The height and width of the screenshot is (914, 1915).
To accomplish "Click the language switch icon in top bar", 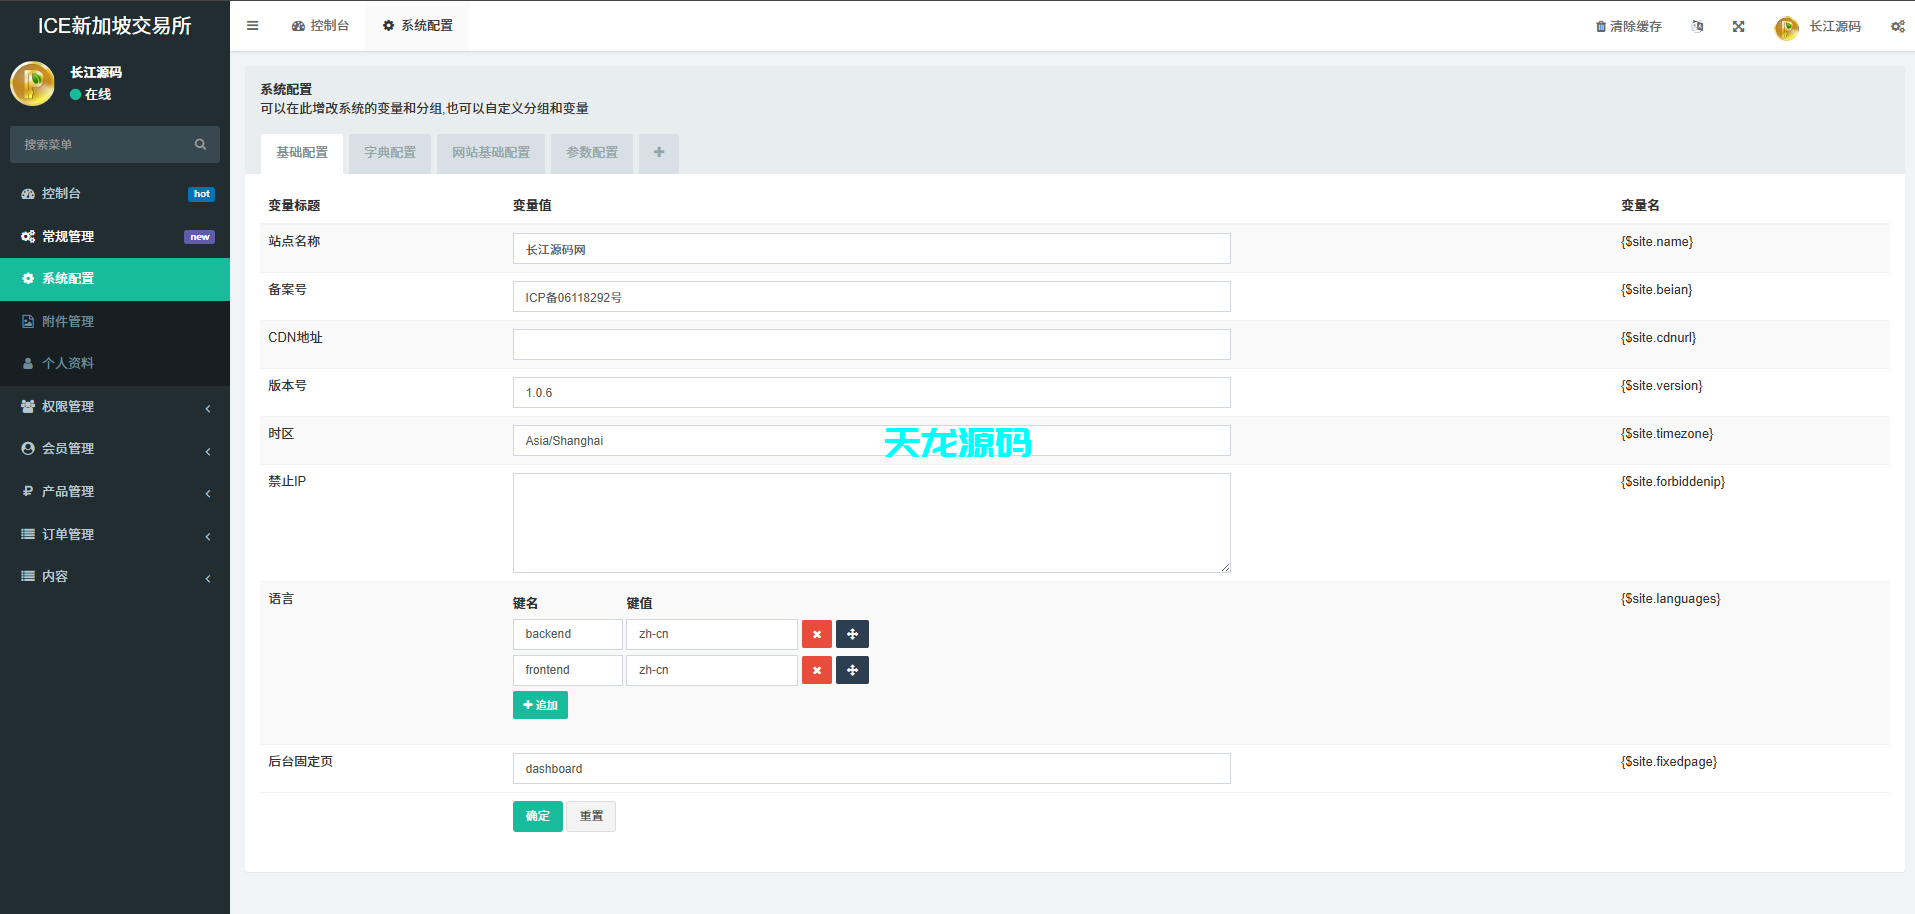I will pos(1696,27).
